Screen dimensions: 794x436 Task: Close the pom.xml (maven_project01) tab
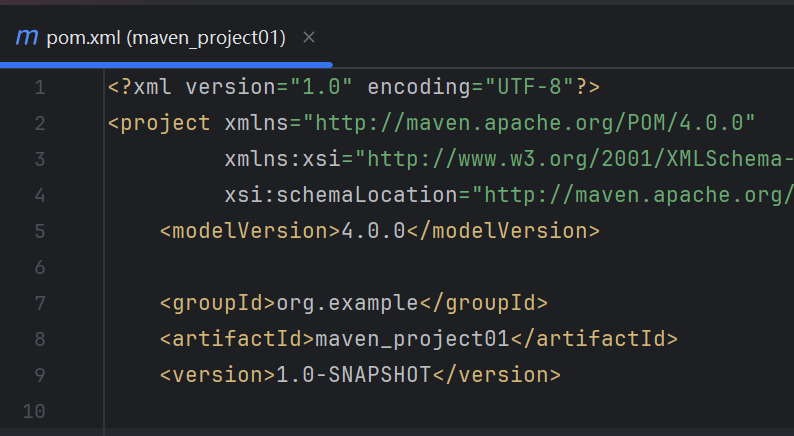309,37
